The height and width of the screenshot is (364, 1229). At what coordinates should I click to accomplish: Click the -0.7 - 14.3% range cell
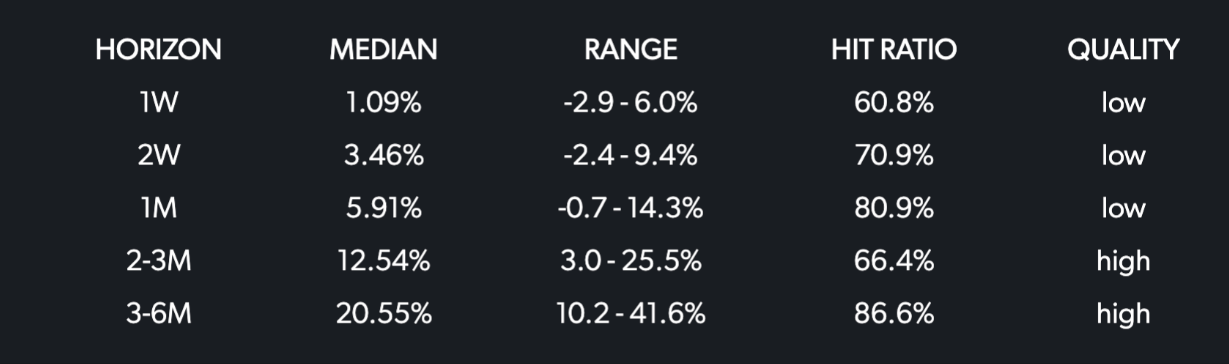(x=631, y=208)
